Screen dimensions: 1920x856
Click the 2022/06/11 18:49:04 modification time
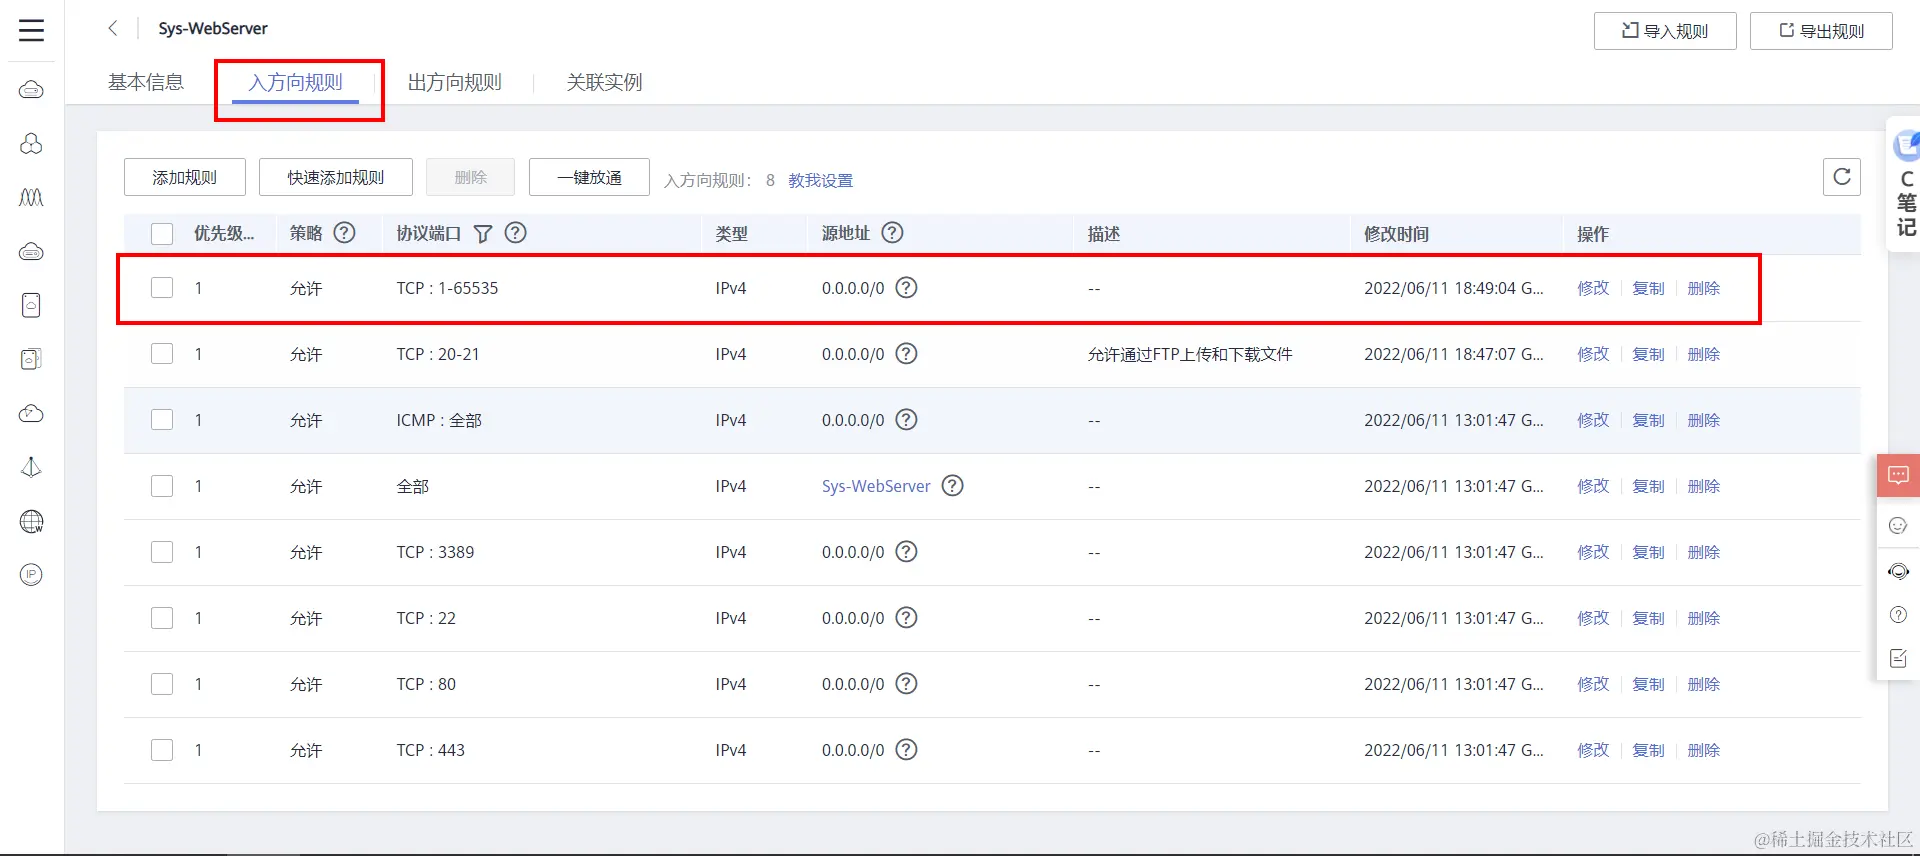coord(1454,288)
